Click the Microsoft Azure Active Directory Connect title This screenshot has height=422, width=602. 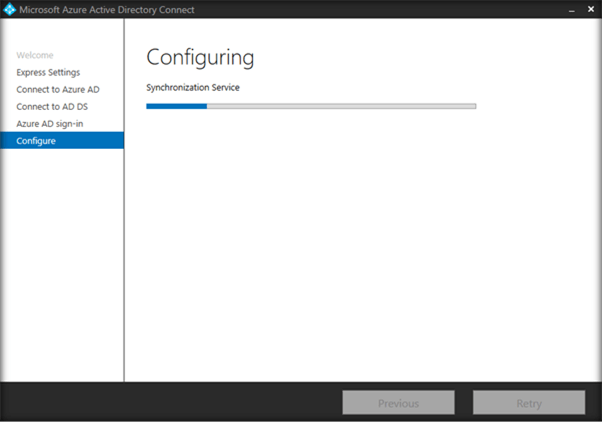click(x=107, y=10)
